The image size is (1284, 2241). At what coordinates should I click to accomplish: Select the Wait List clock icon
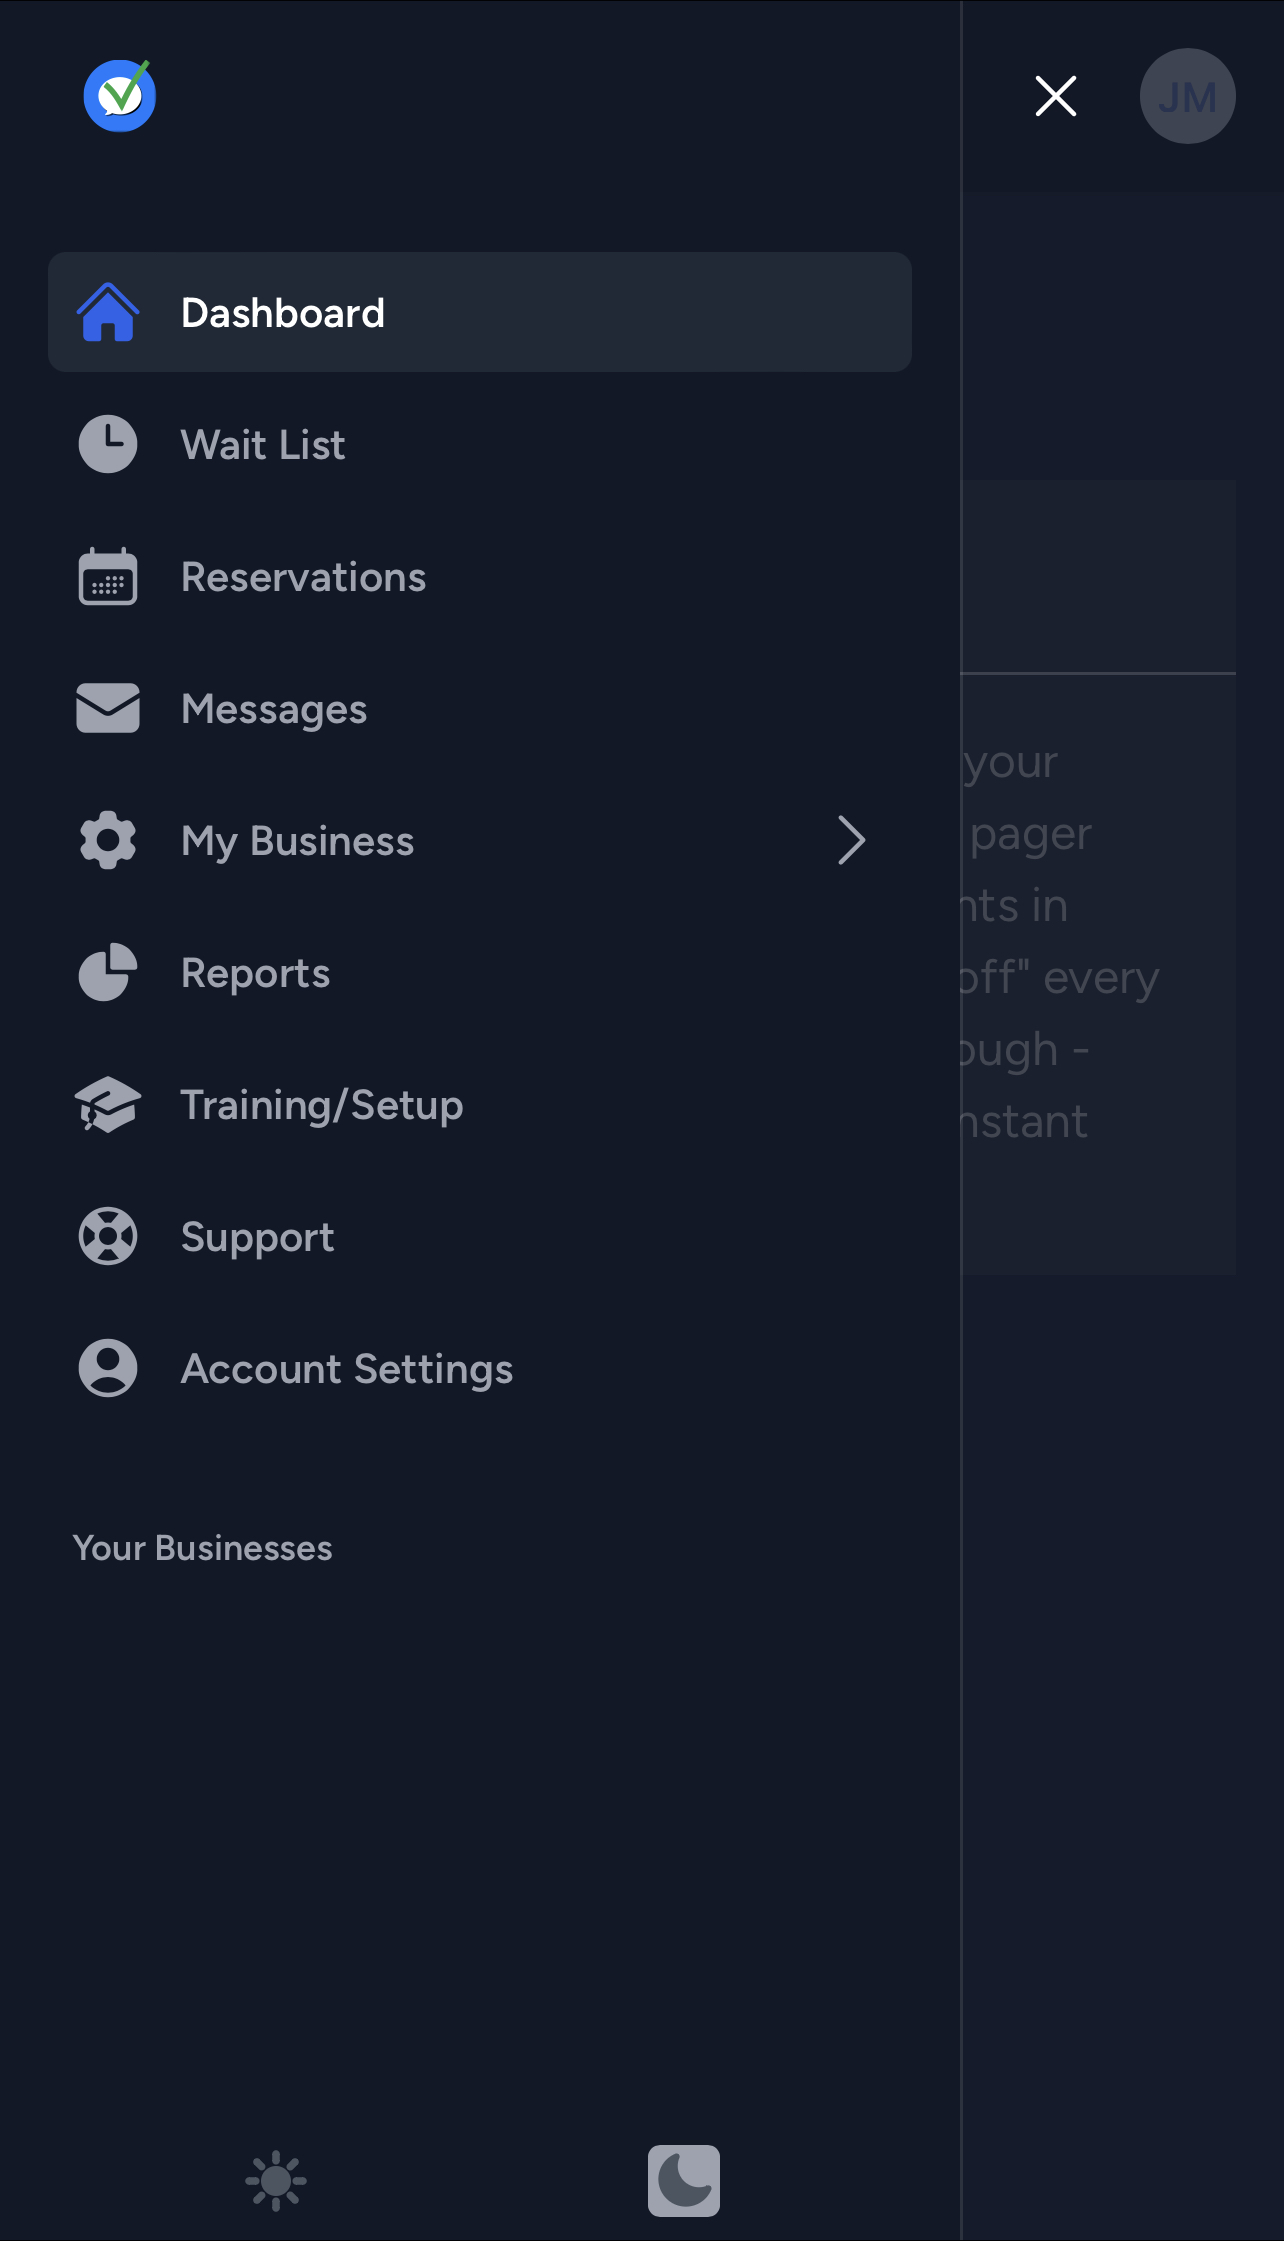point(107,444)
